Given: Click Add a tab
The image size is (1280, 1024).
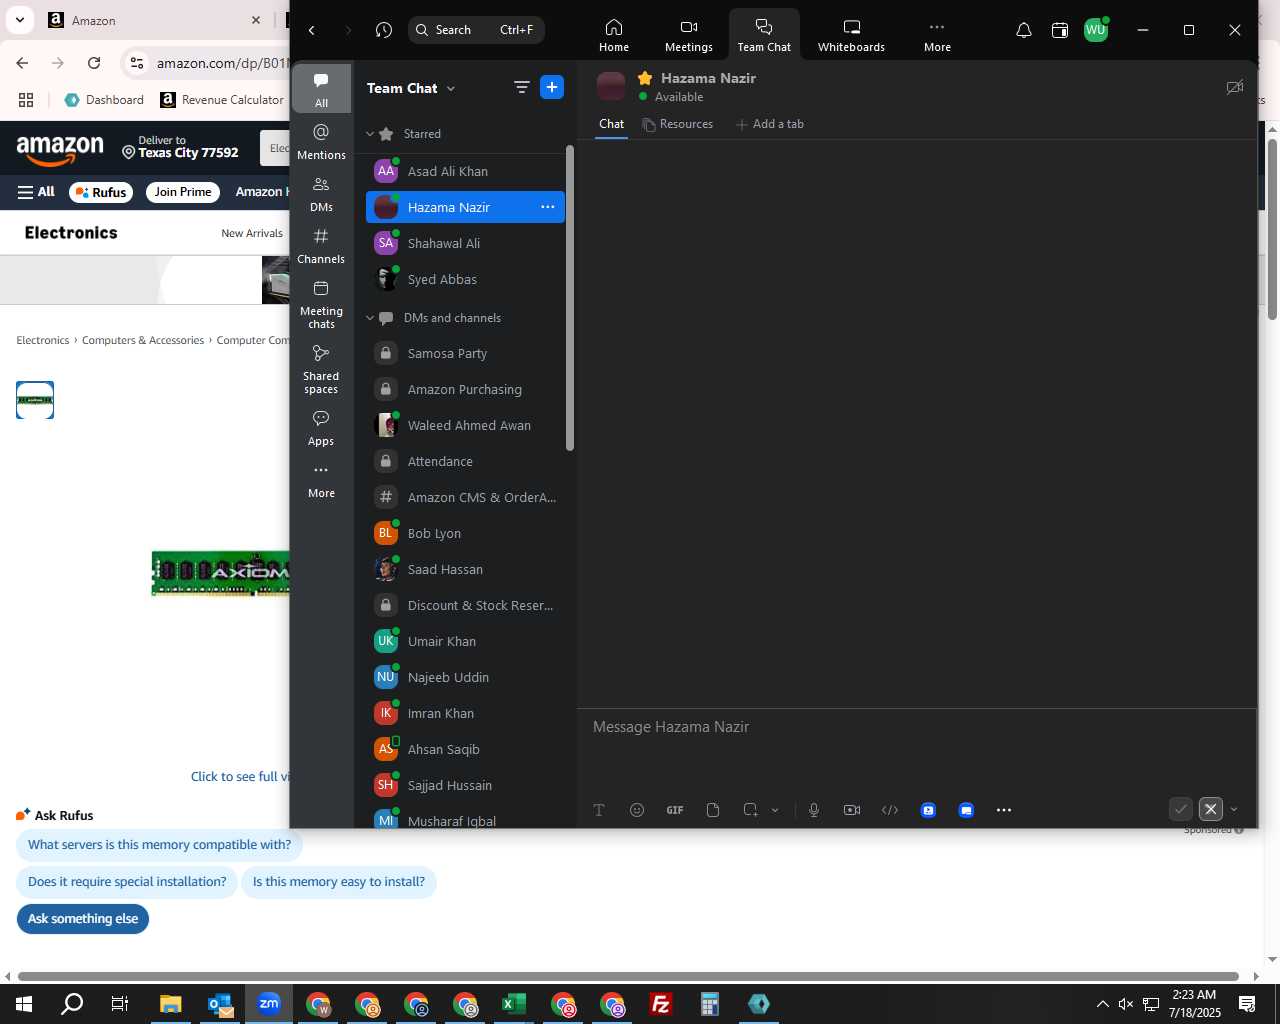Looking at the screenshot, I should coord(770,124).
